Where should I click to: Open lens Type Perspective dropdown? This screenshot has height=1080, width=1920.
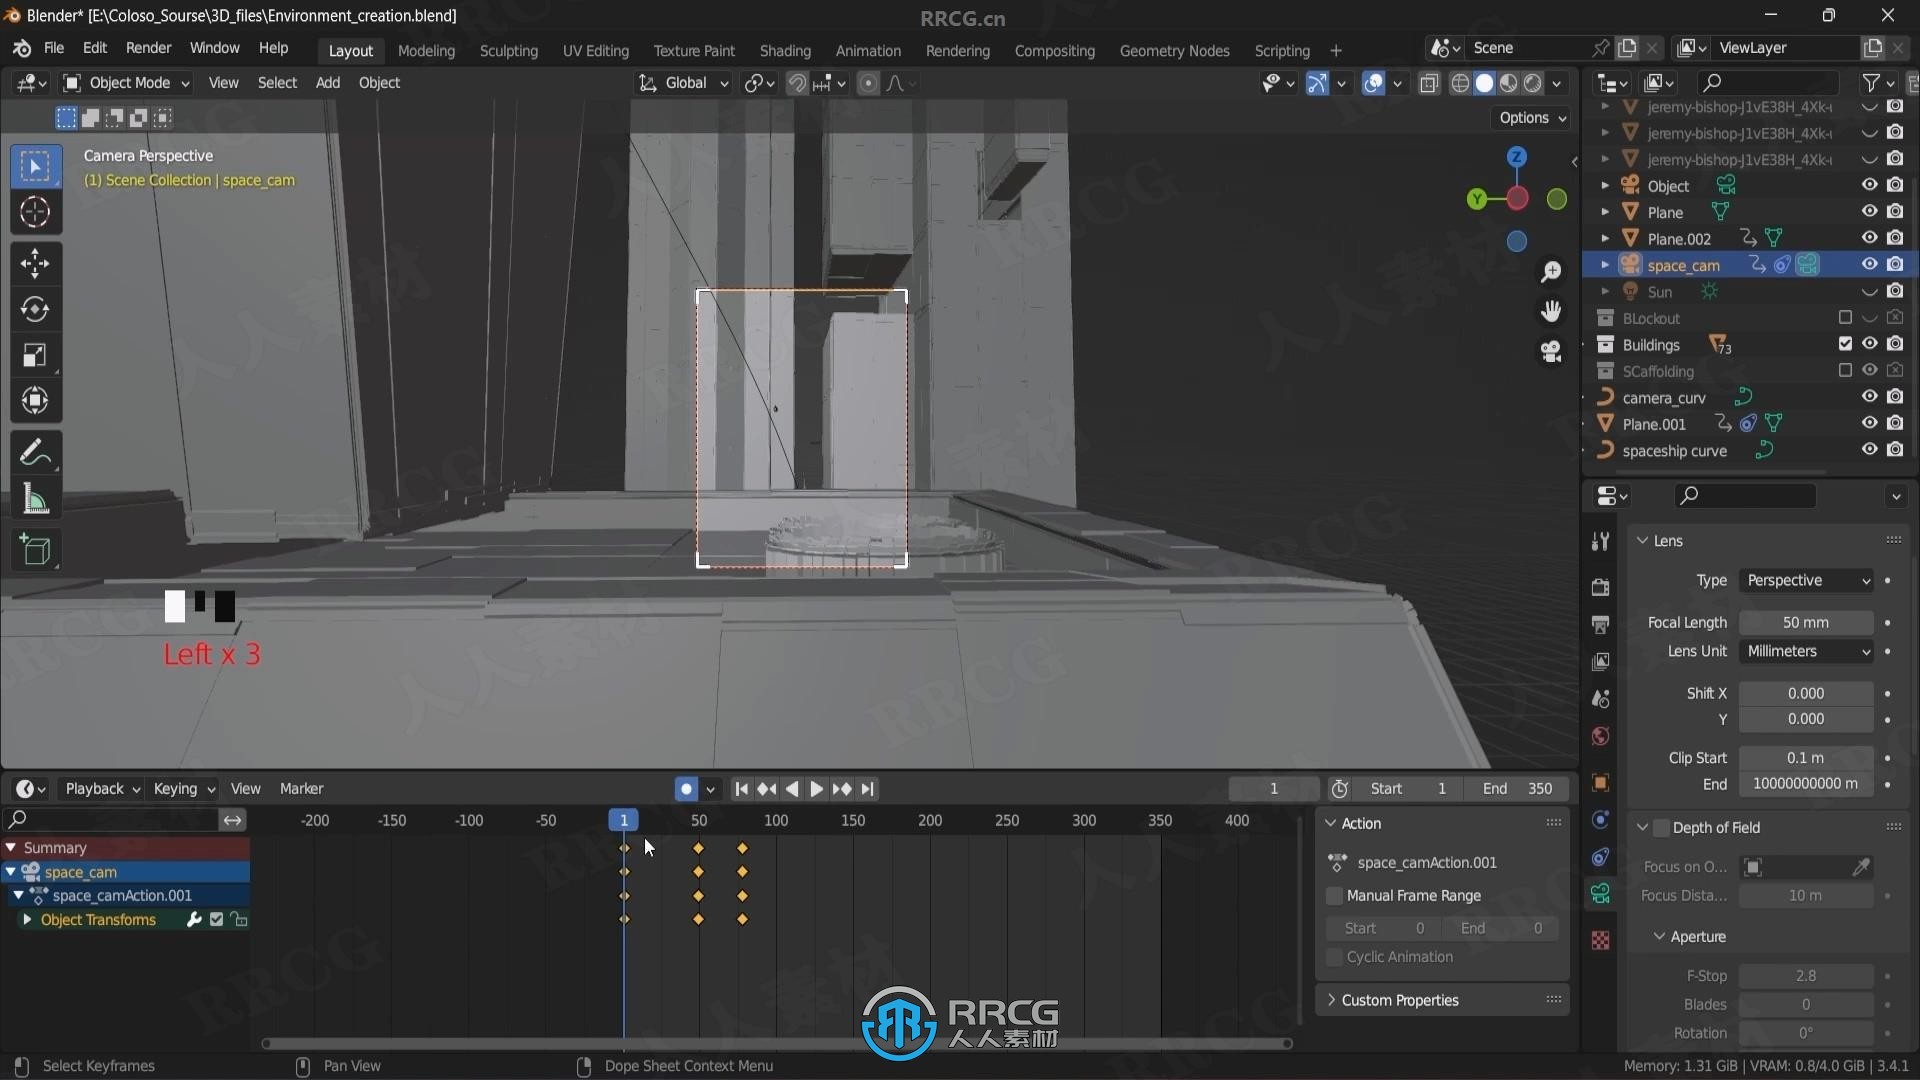tap(1806, 581)
